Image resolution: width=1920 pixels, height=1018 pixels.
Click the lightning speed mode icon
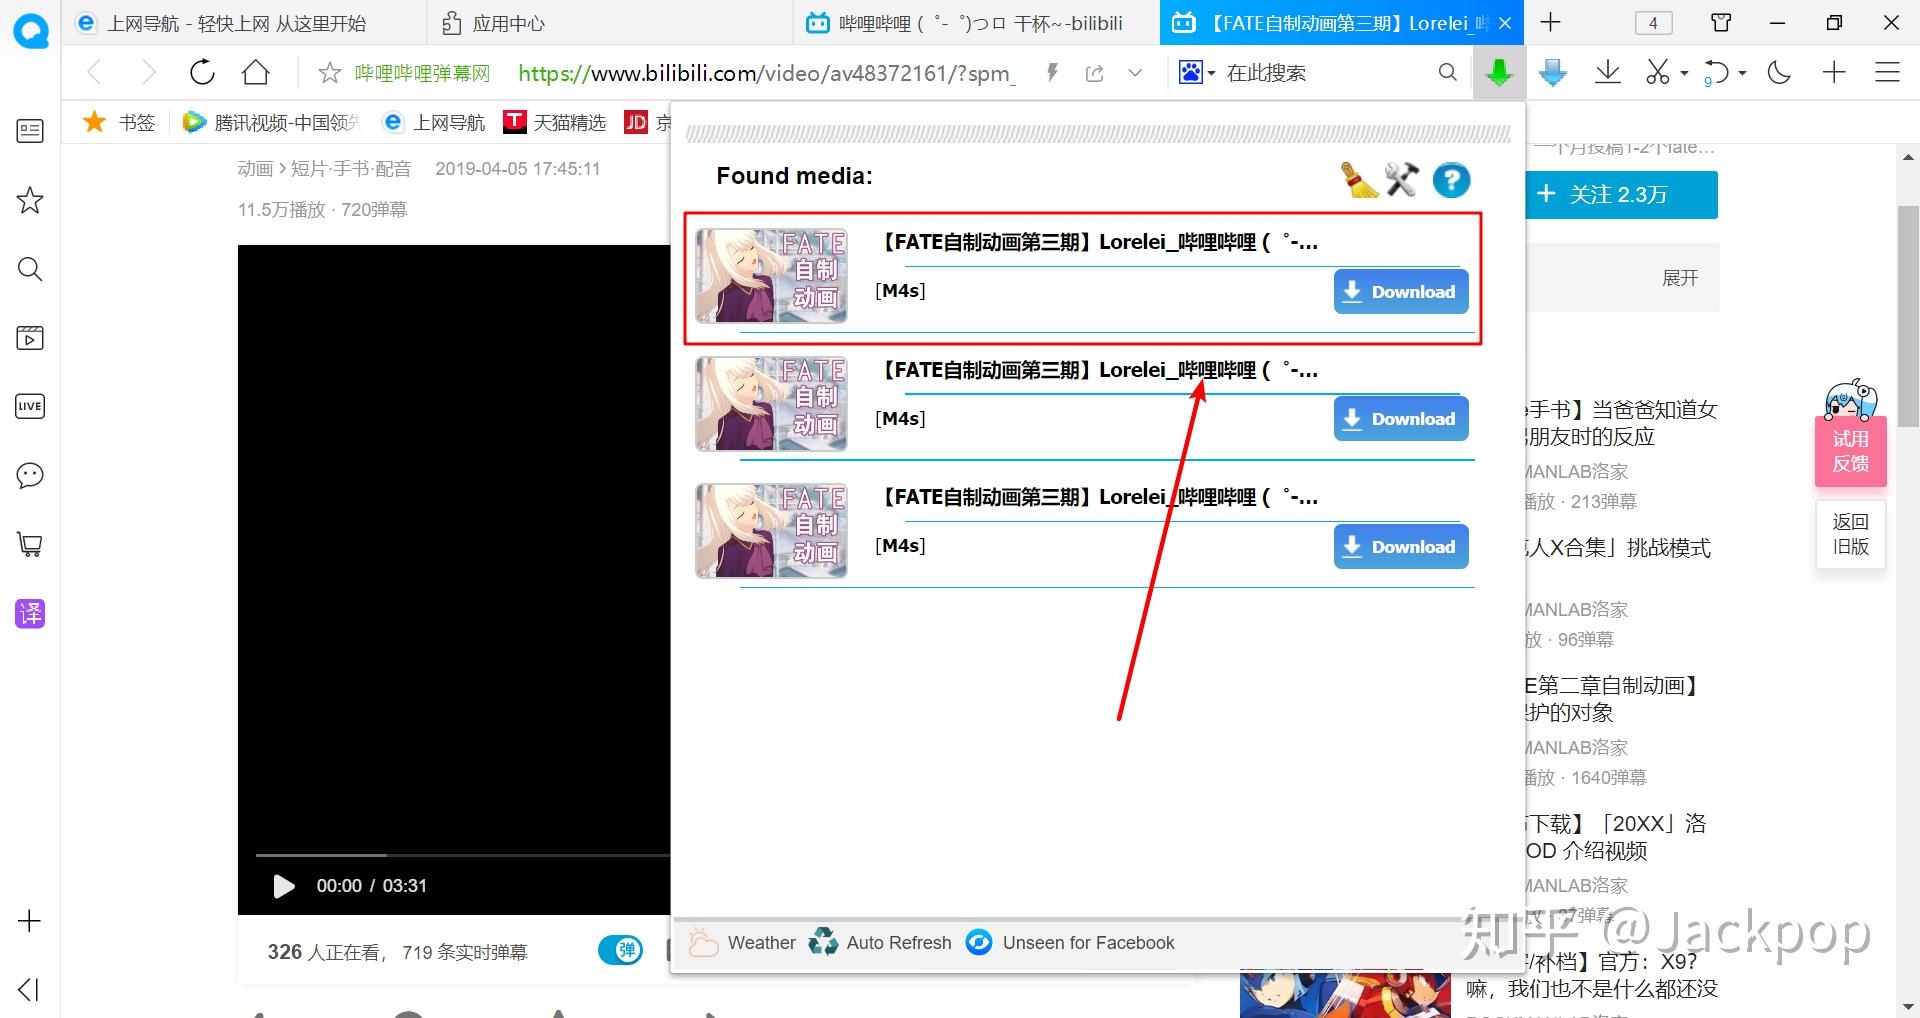click(x=1052, y=72)
